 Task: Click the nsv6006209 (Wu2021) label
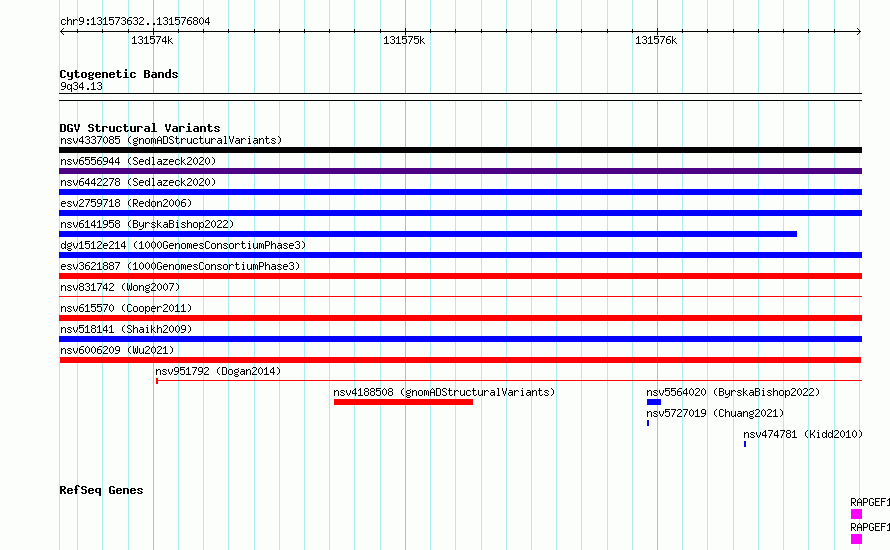[117, 350]
